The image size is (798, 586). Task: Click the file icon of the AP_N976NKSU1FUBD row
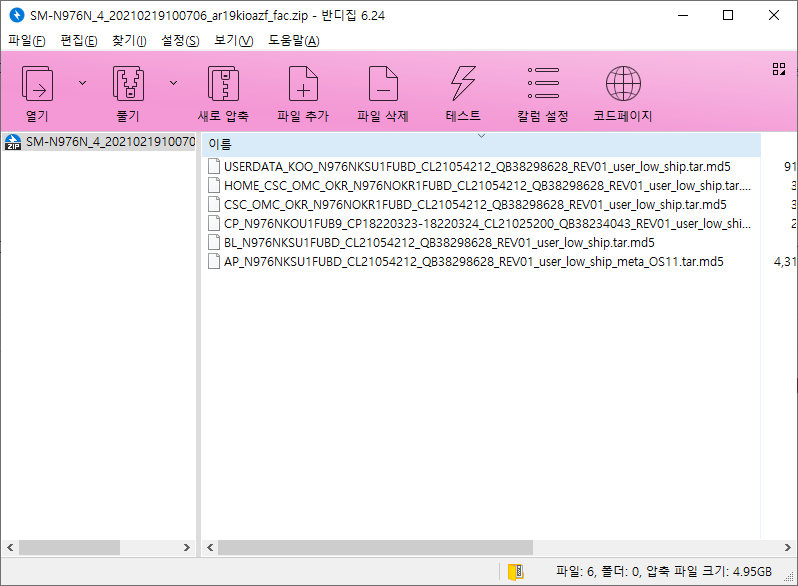pyautogui.click(x=214, y=262)
